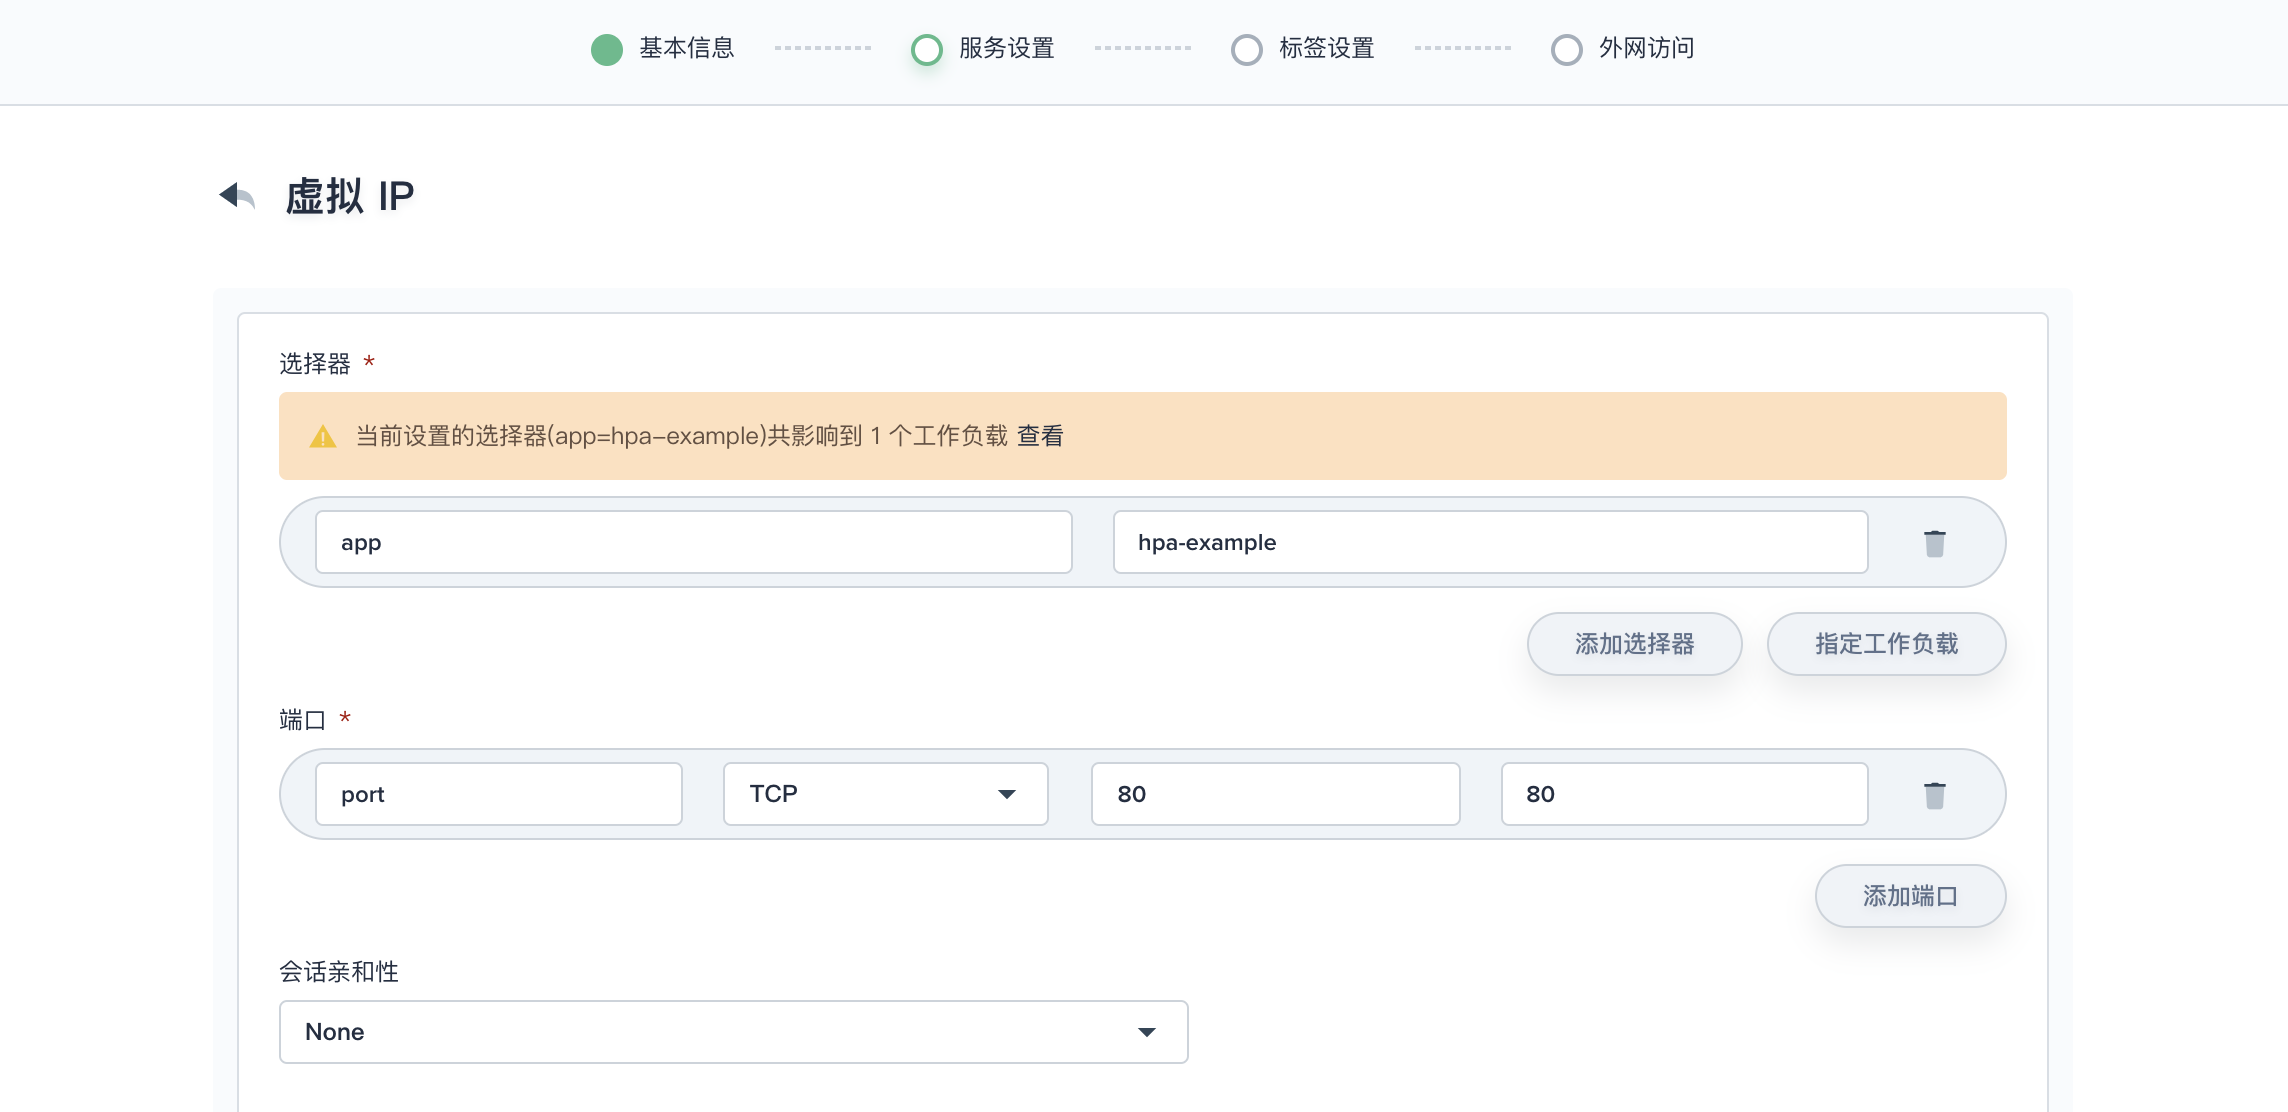Open the 会话亲和性 None dropdown

tap(733, 1032)
